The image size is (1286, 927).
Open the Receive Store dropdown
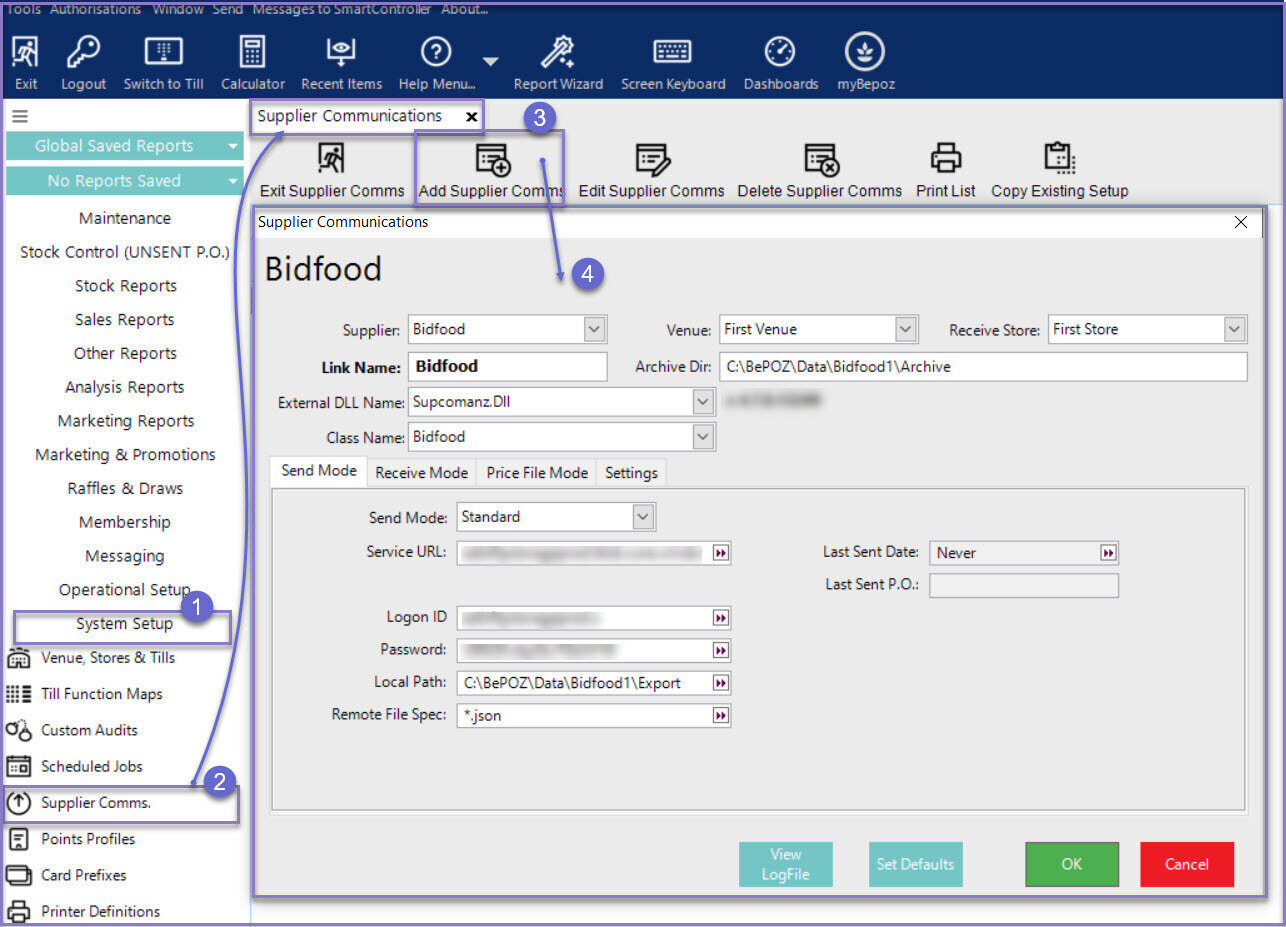tap(1235, 329)
